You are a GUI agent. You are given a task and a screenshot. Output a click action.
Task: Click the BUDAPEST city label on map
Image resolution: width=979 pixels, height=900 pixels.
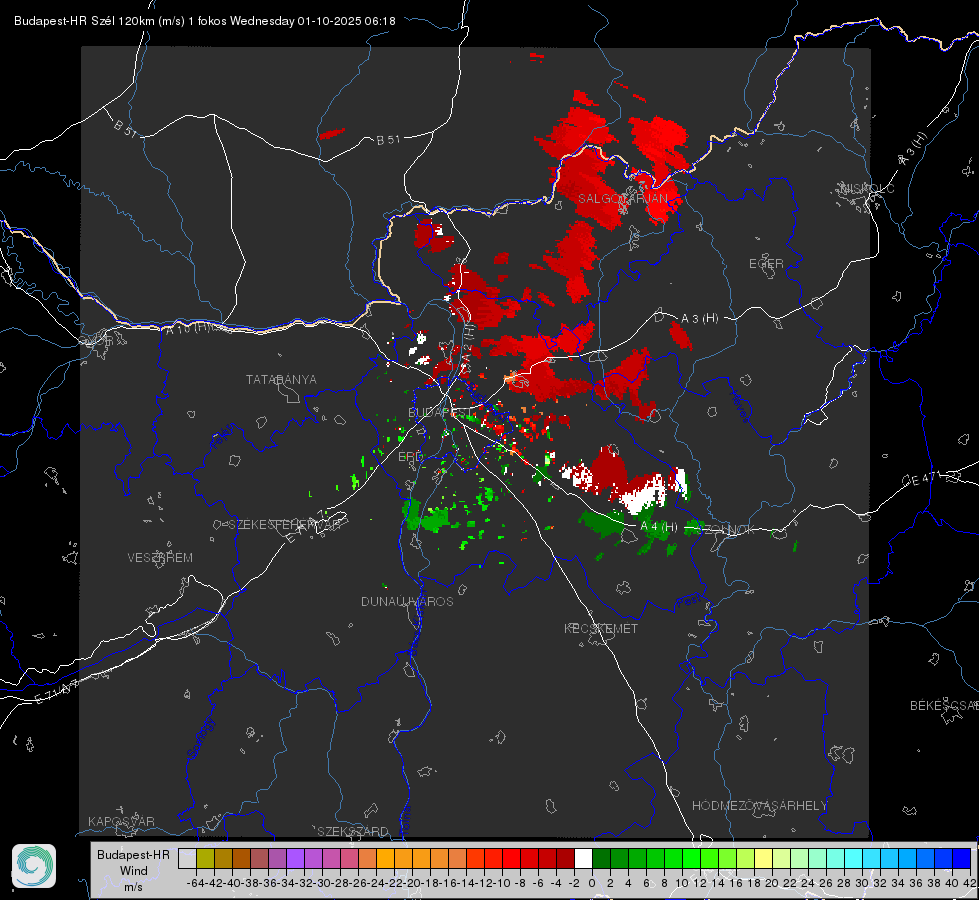click(433, 412)
